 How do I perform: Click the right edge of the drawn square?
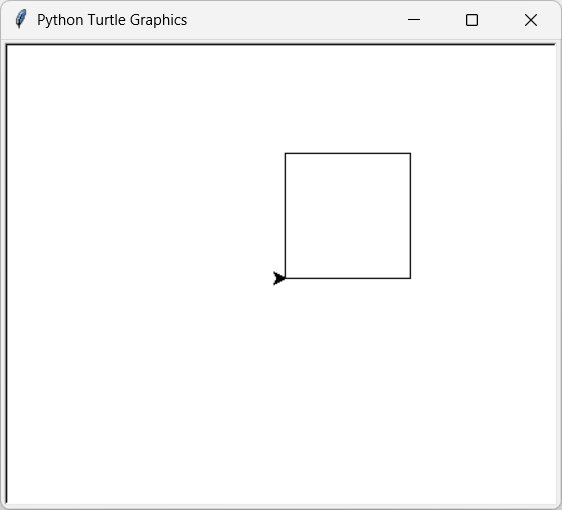pos(410,216)
